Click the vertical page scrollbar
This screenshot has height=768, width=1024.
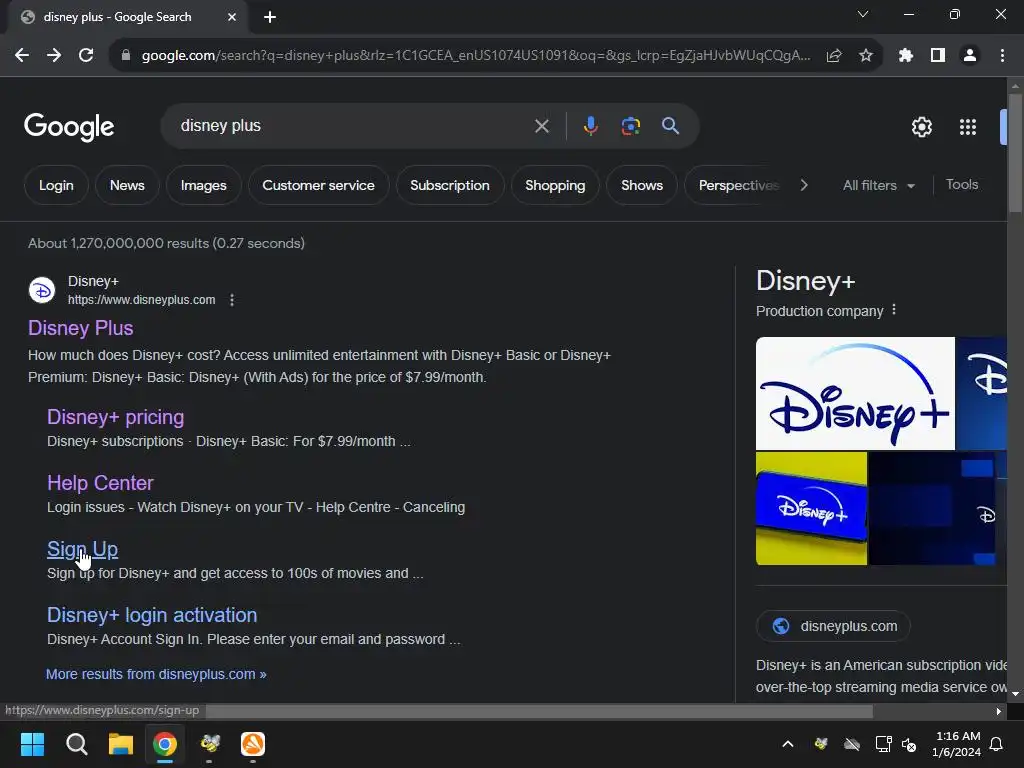click(1015, 153)
